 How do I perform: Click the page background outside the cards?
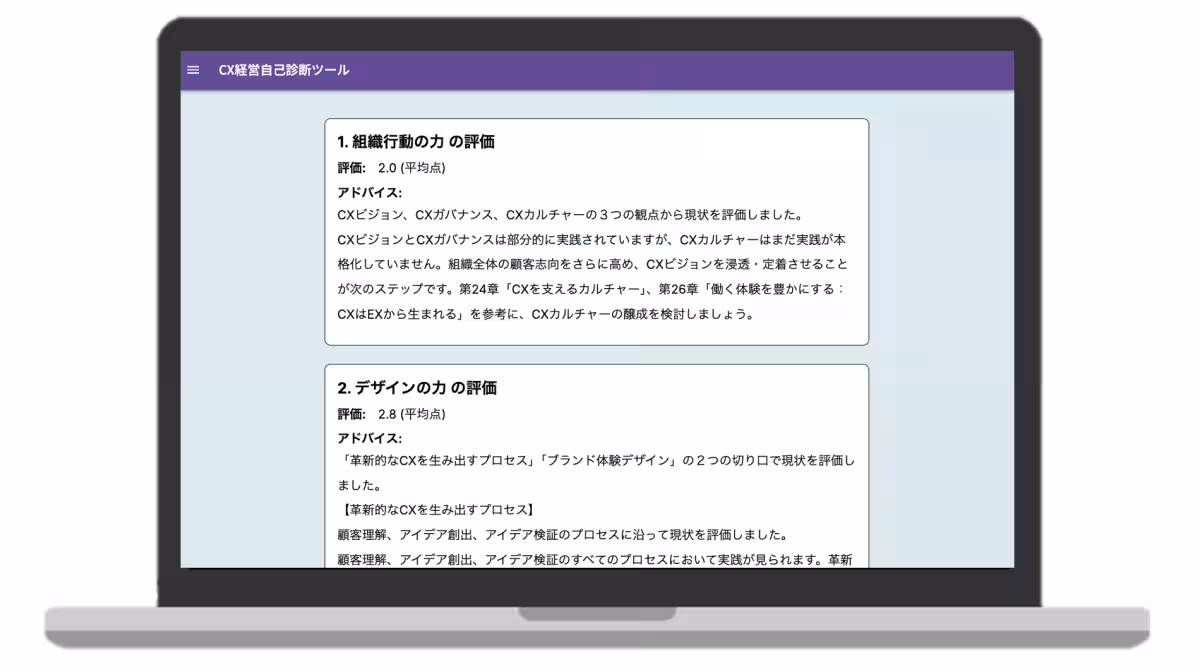coord(250,300)
